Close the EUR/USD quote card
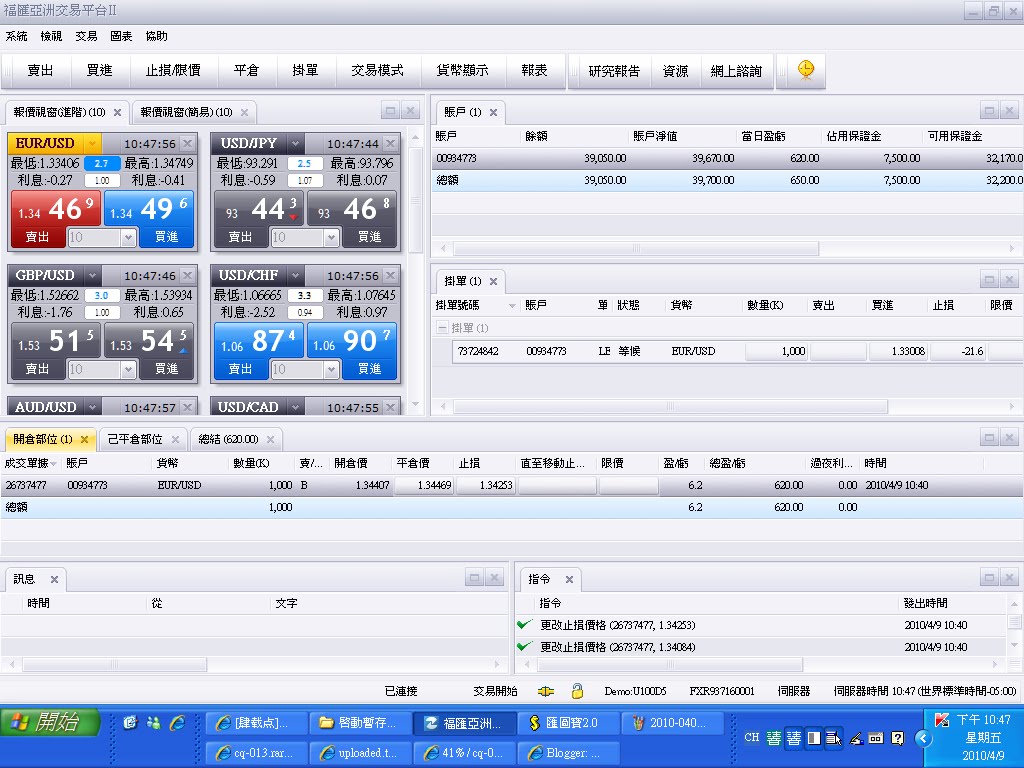The width and height of the screenshot is (1024, 768). 187,143
